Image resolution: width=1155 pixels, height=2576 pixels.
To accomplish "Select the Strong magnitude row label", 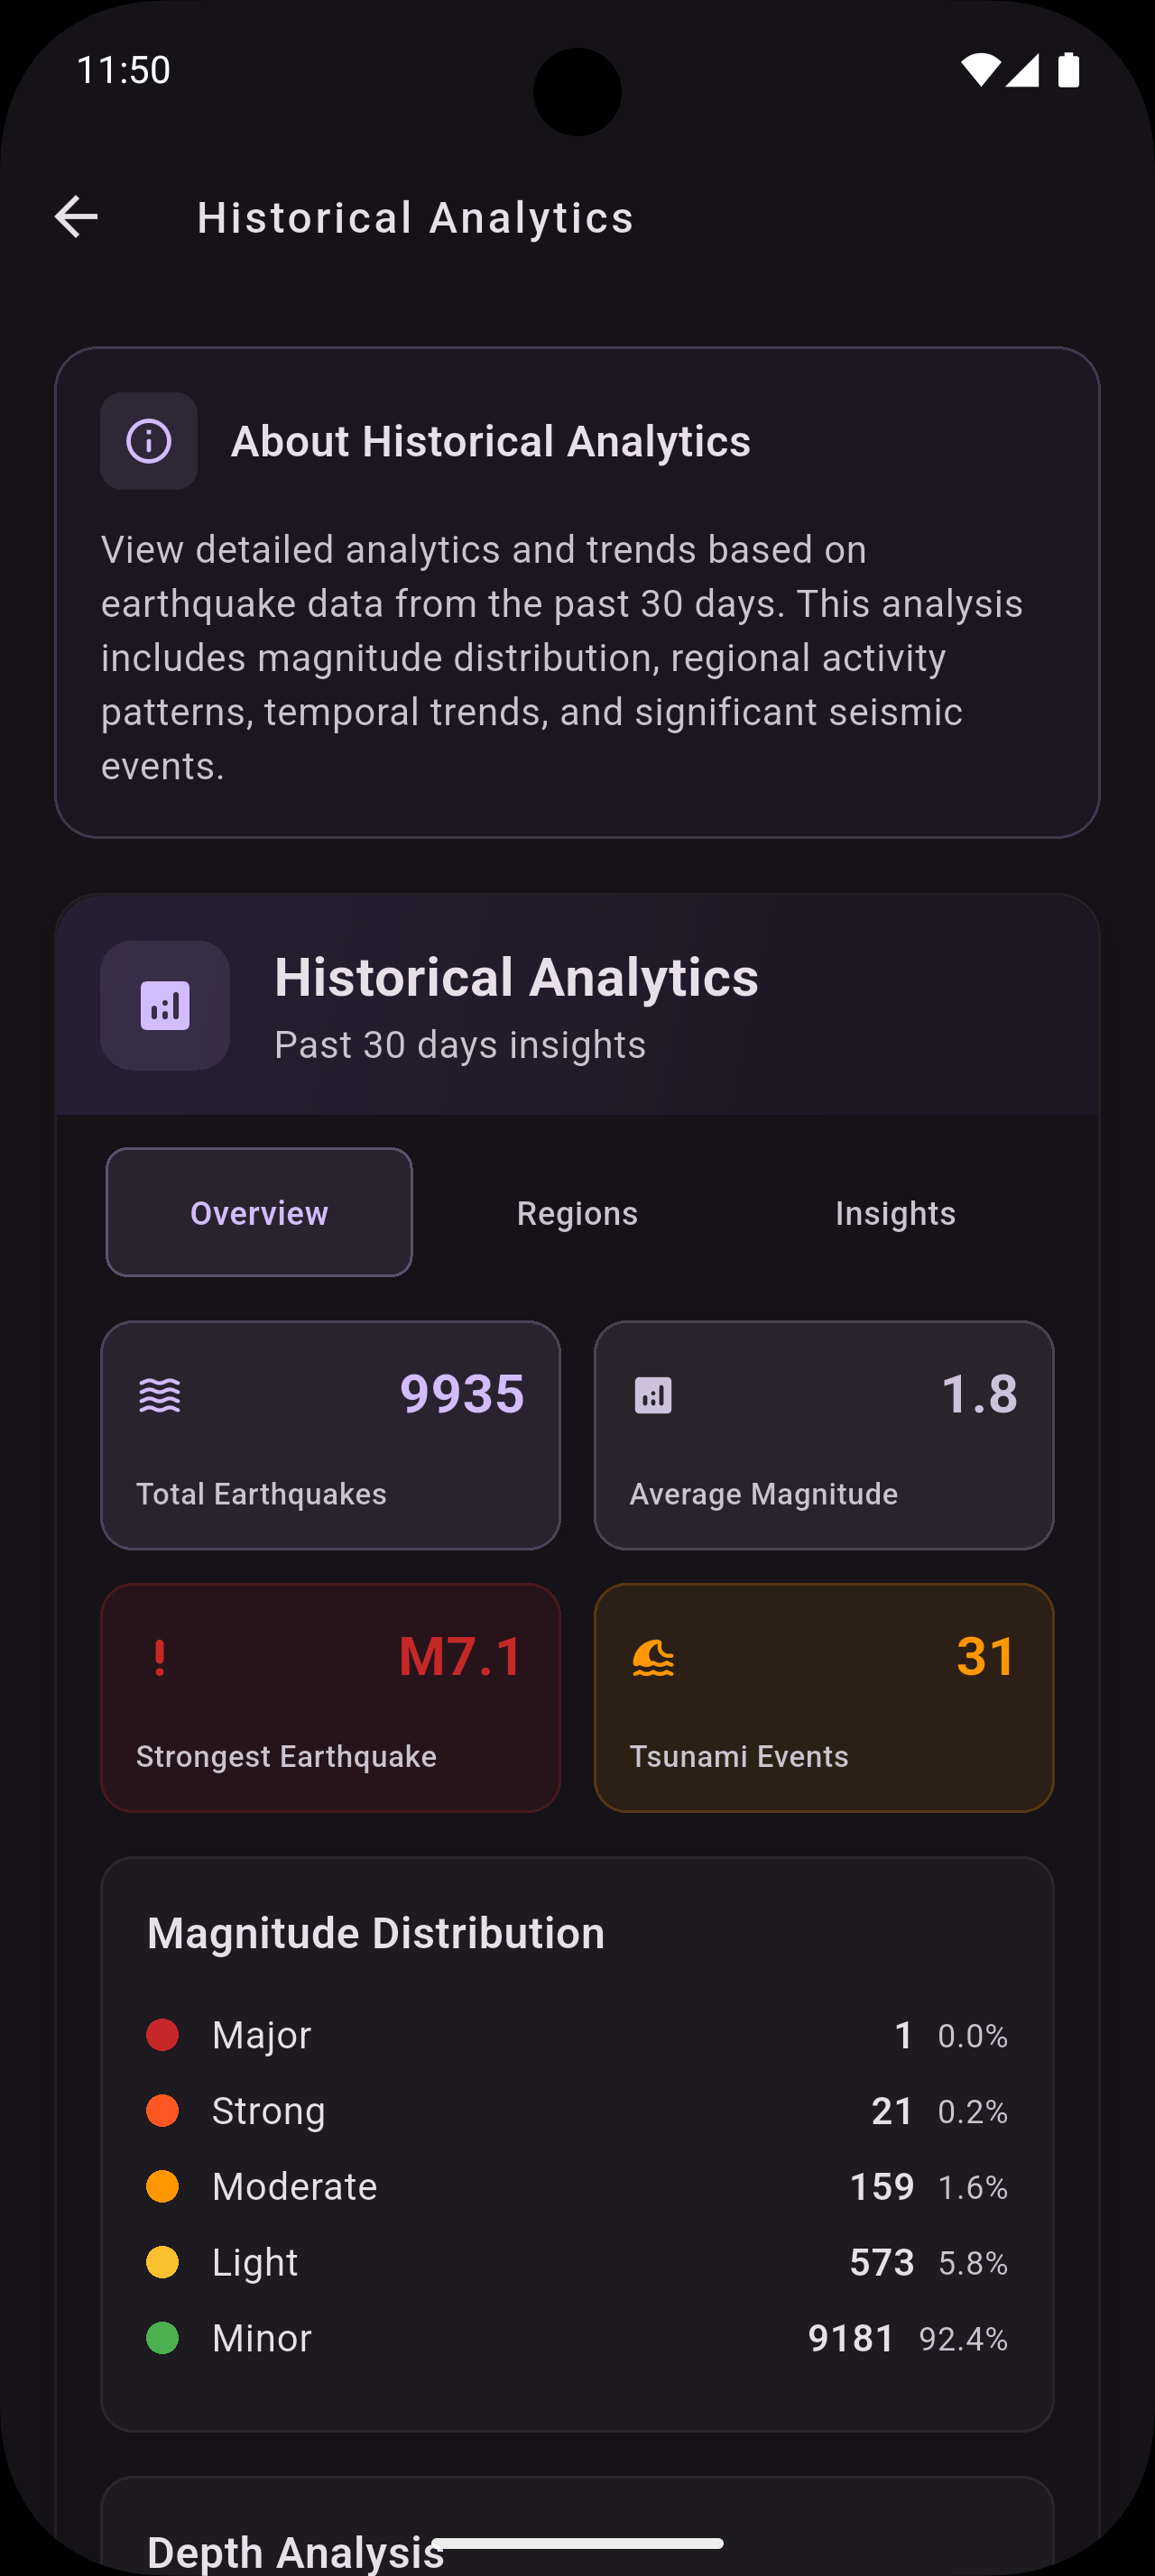I will click(x=268, y=2111).
